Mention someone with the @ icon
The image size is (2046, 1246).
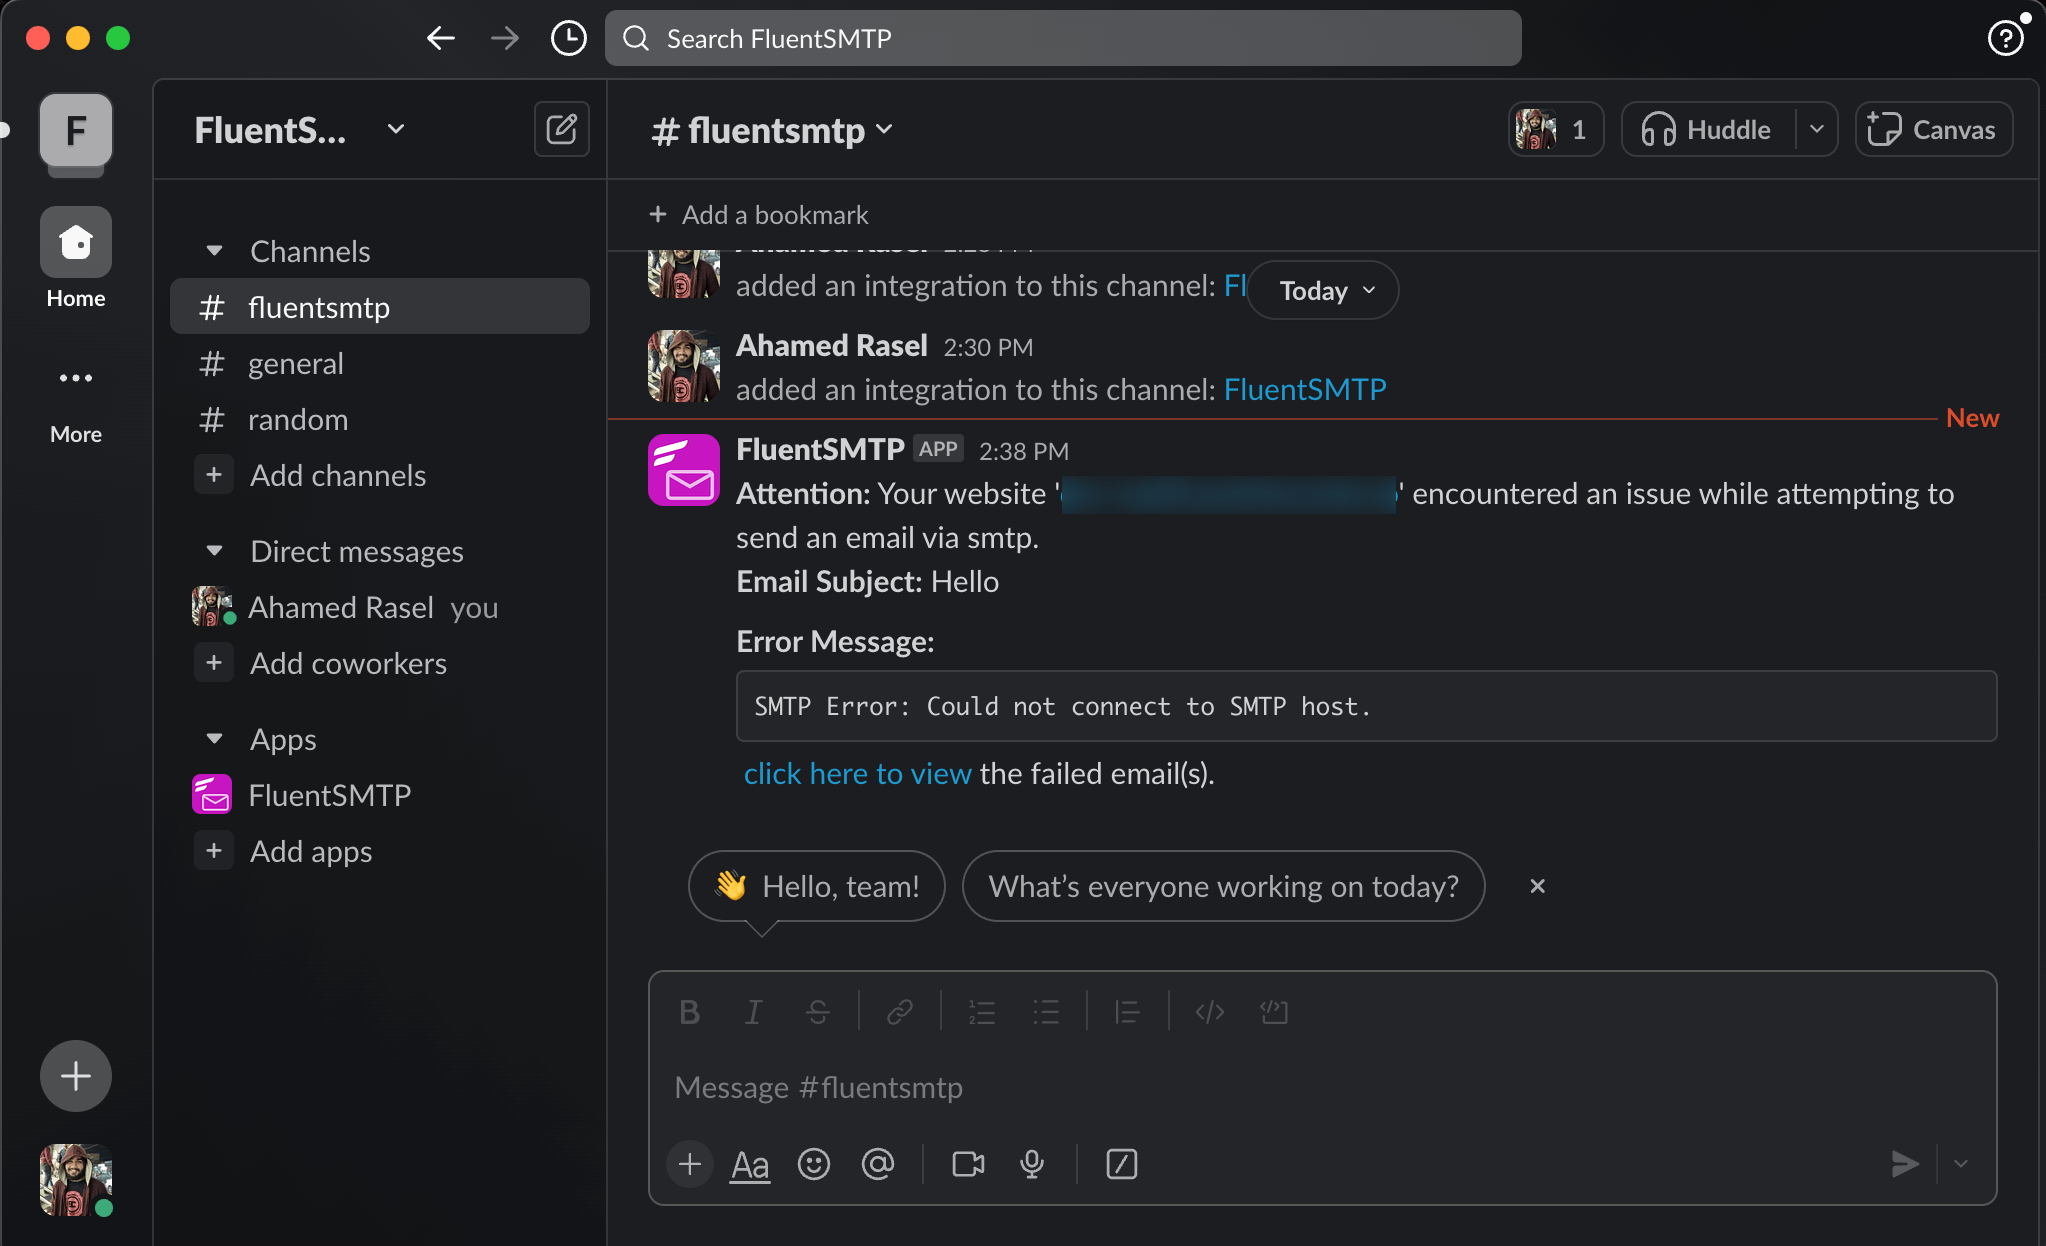pyautogui.click(x=878, y=1164)
